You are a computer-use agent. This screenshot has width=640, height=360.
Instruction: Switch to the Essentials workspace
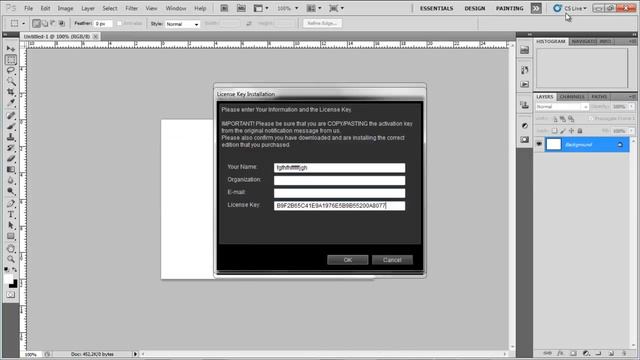click(436, 8)
